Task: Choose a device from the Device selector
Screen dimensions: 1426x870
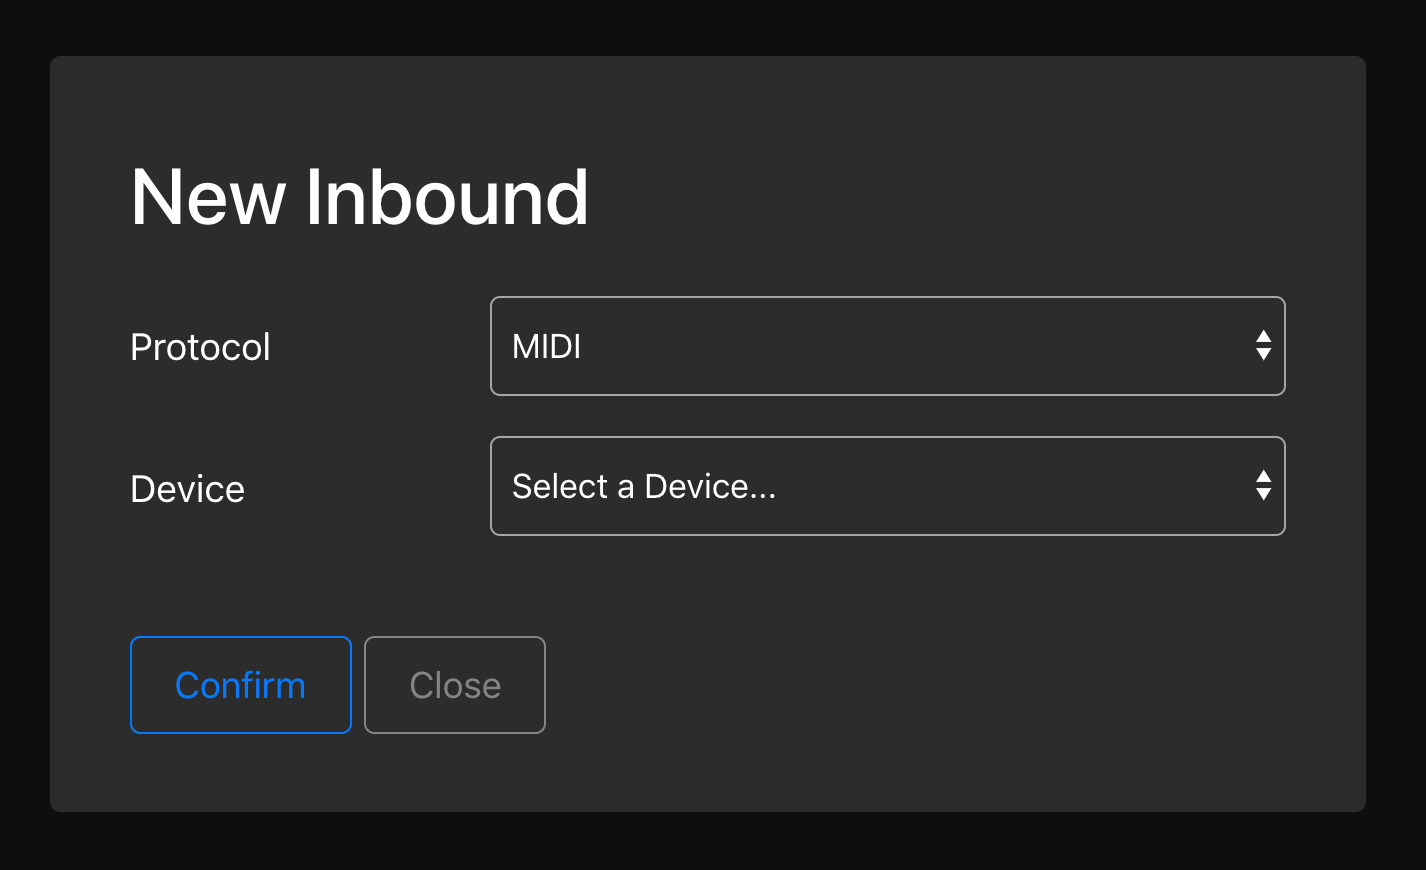Action: click(x=886, y=486)
